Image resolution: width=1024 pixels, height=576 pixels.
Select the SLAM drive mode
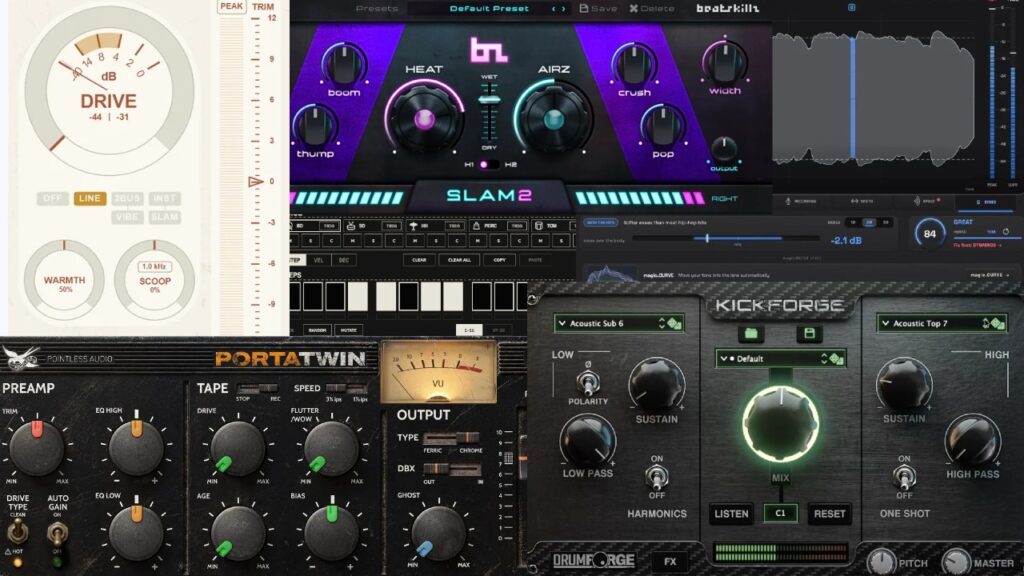coord(165,217)
